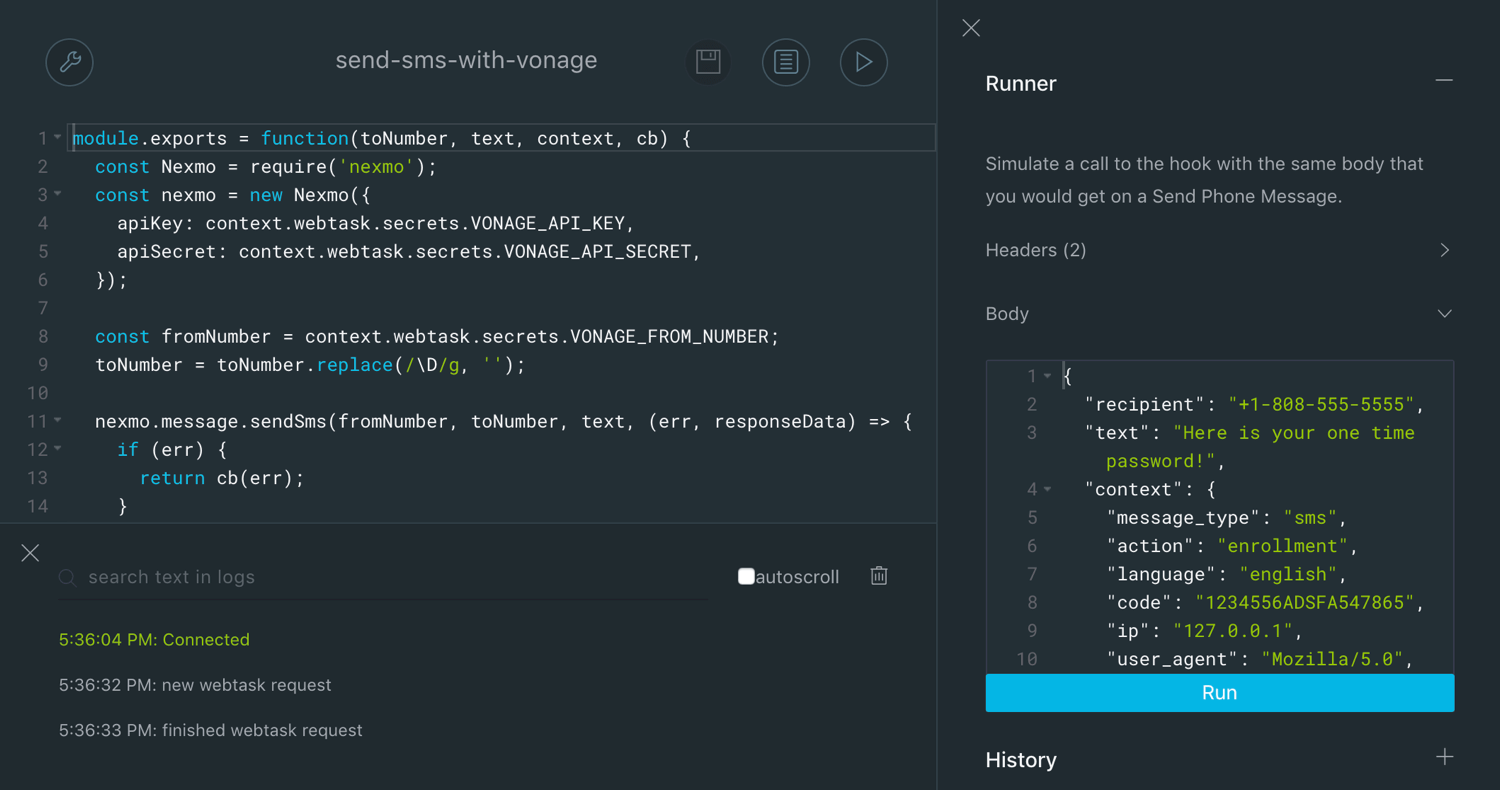Click the play runner icon in header
1500x790 pixels.
pos(864,62)
